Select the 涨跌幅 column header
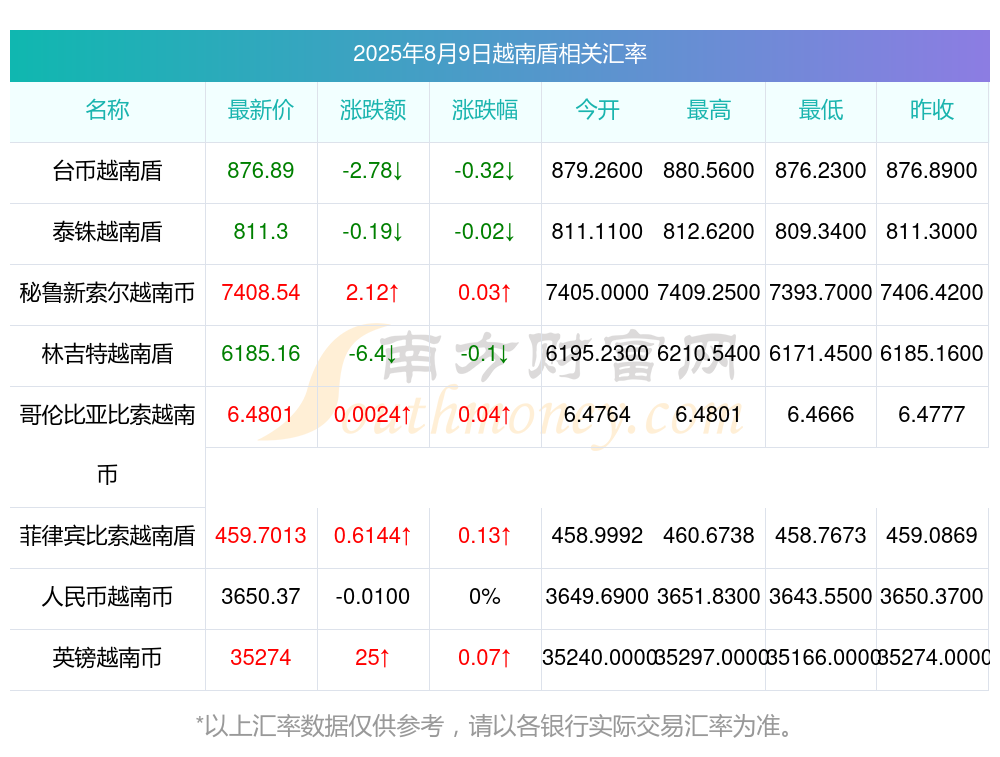The width and height of the screenshot is (1000, 757). tap(485, 110)
